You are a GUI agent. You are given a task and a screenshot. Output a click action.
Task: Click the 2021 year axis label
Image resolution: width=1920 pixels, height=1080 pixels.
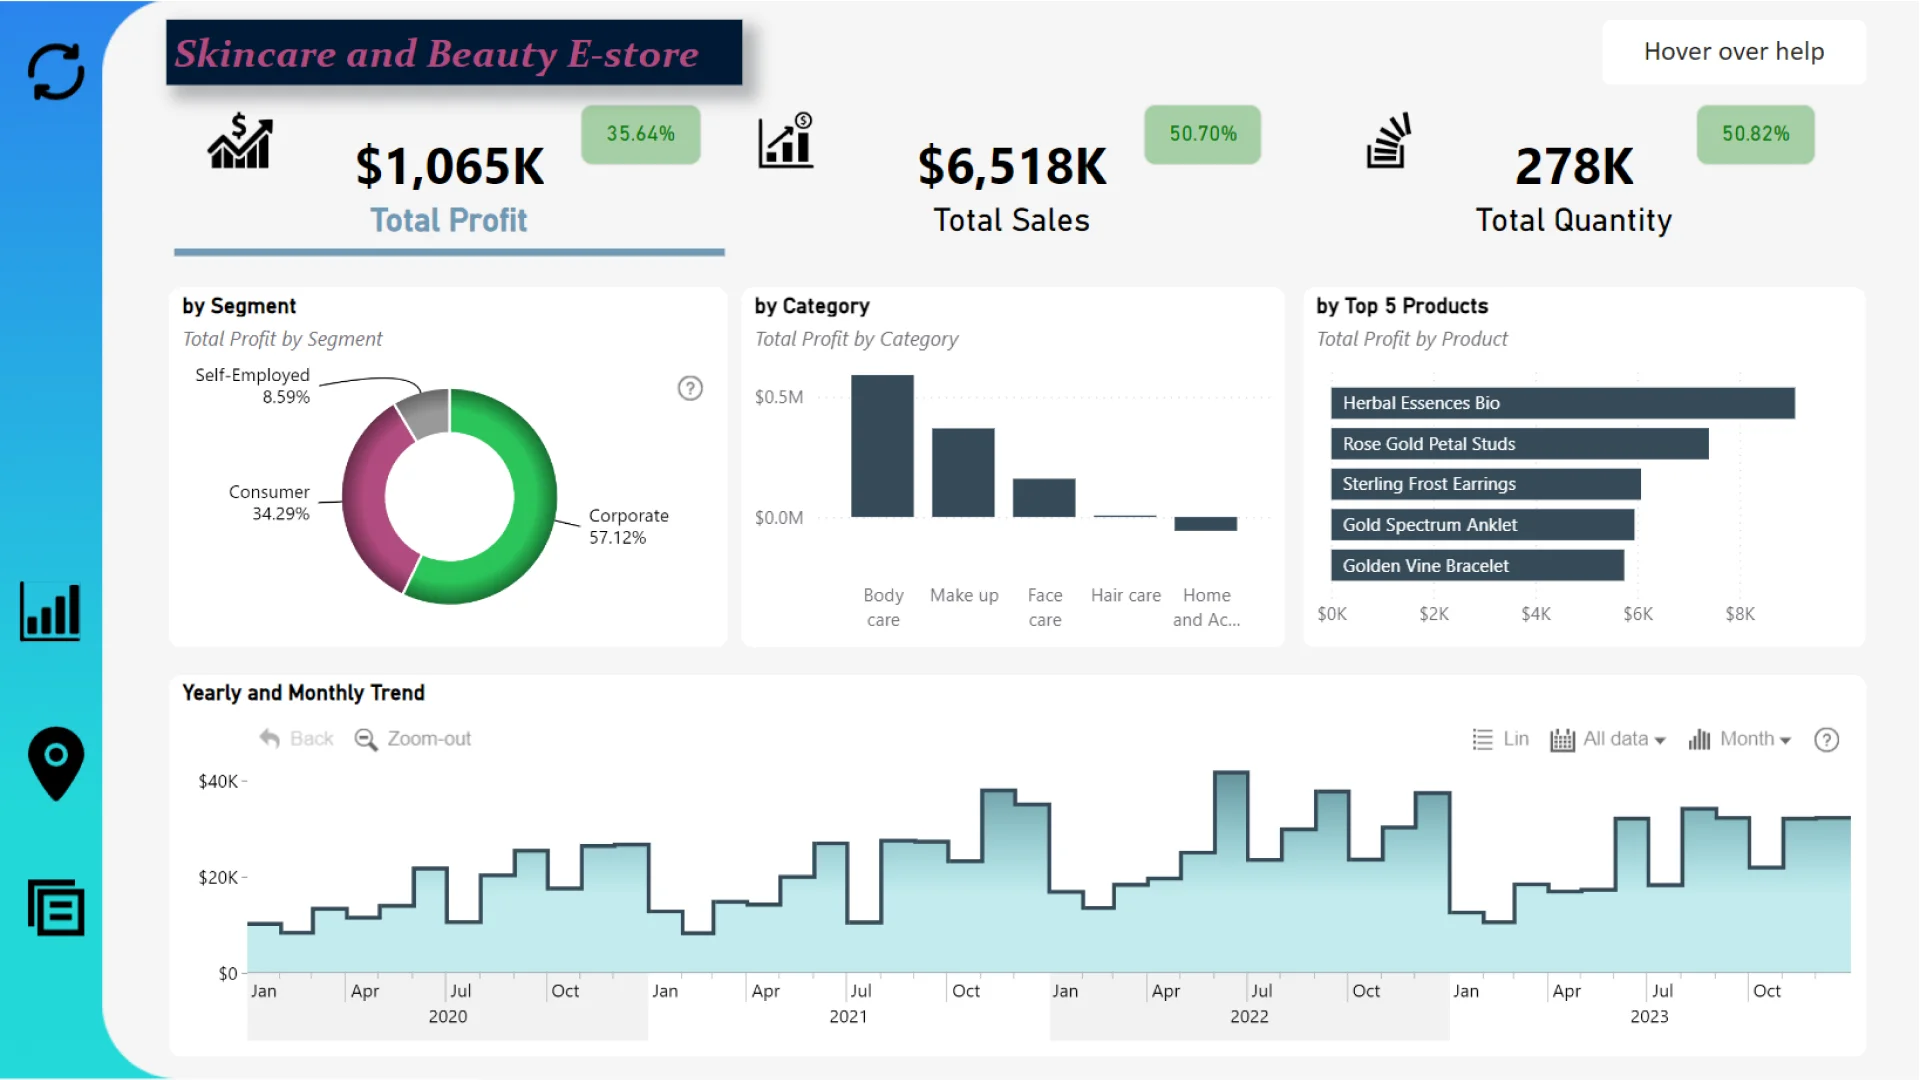pos(848,1017)
